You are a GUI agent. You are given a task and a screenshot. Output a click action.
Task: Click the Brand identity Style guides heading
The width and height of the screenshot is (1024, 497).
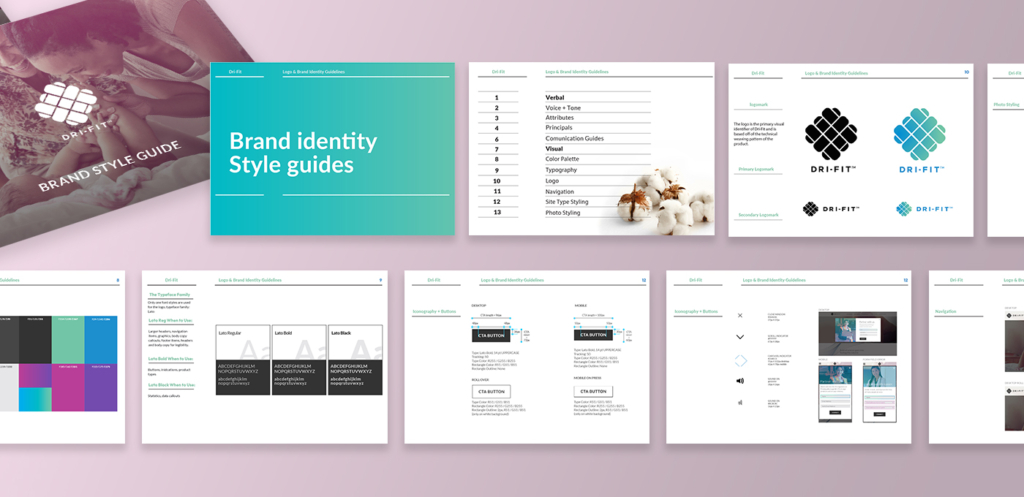(303, 153)
